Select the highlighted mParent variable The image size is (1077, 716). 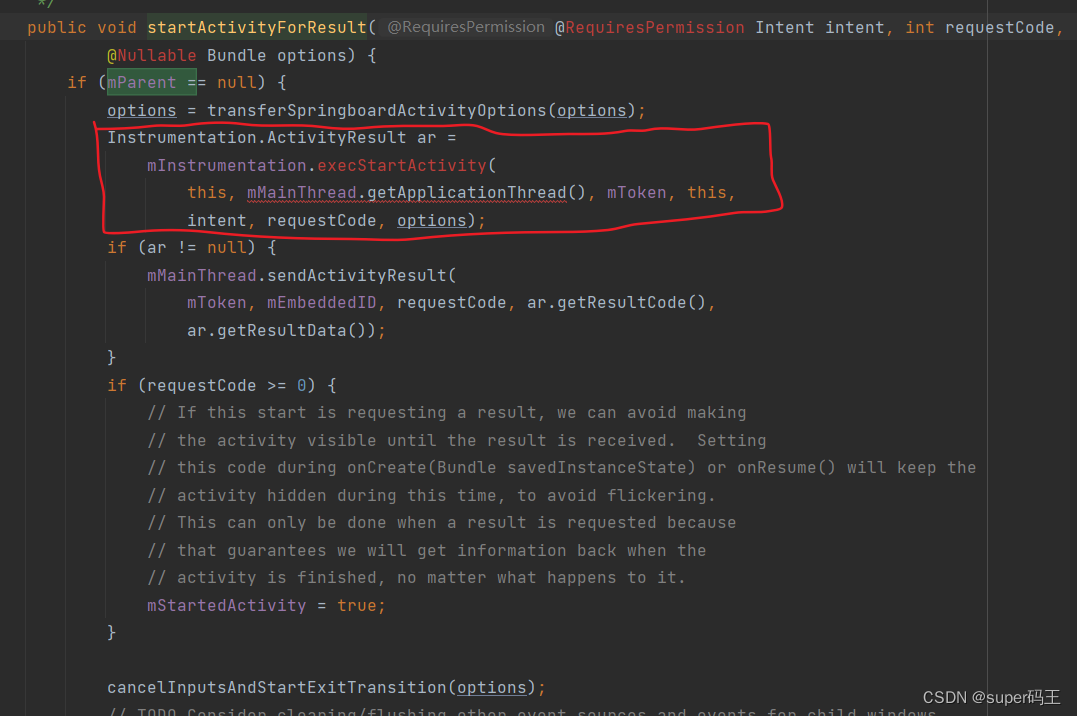(x=141, y=82)
